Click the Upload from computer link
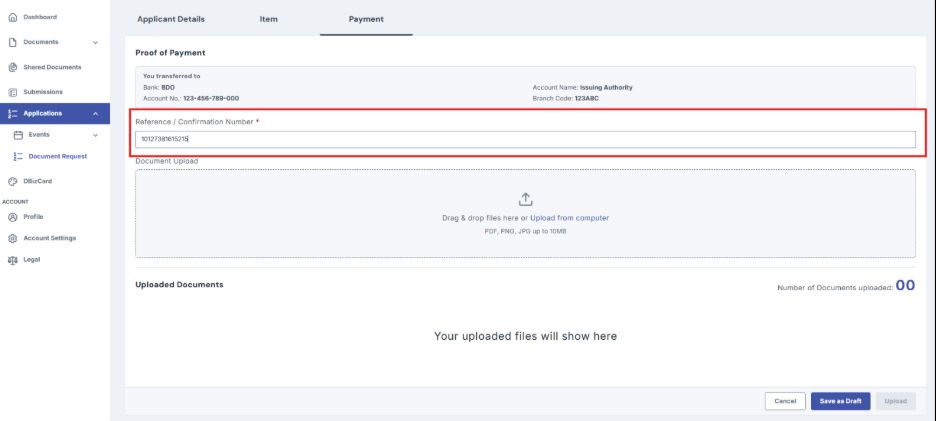 [x=569, y=218]
